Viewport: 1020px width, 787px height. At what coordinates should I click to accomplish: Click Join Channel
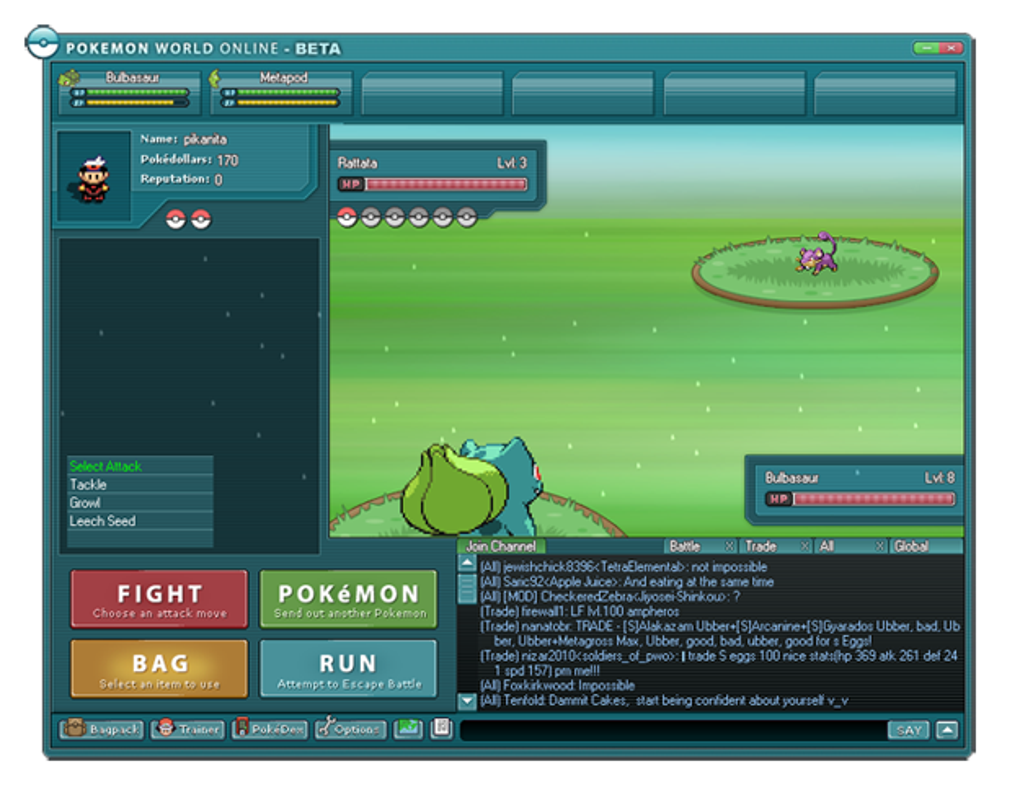click(501, 546)
